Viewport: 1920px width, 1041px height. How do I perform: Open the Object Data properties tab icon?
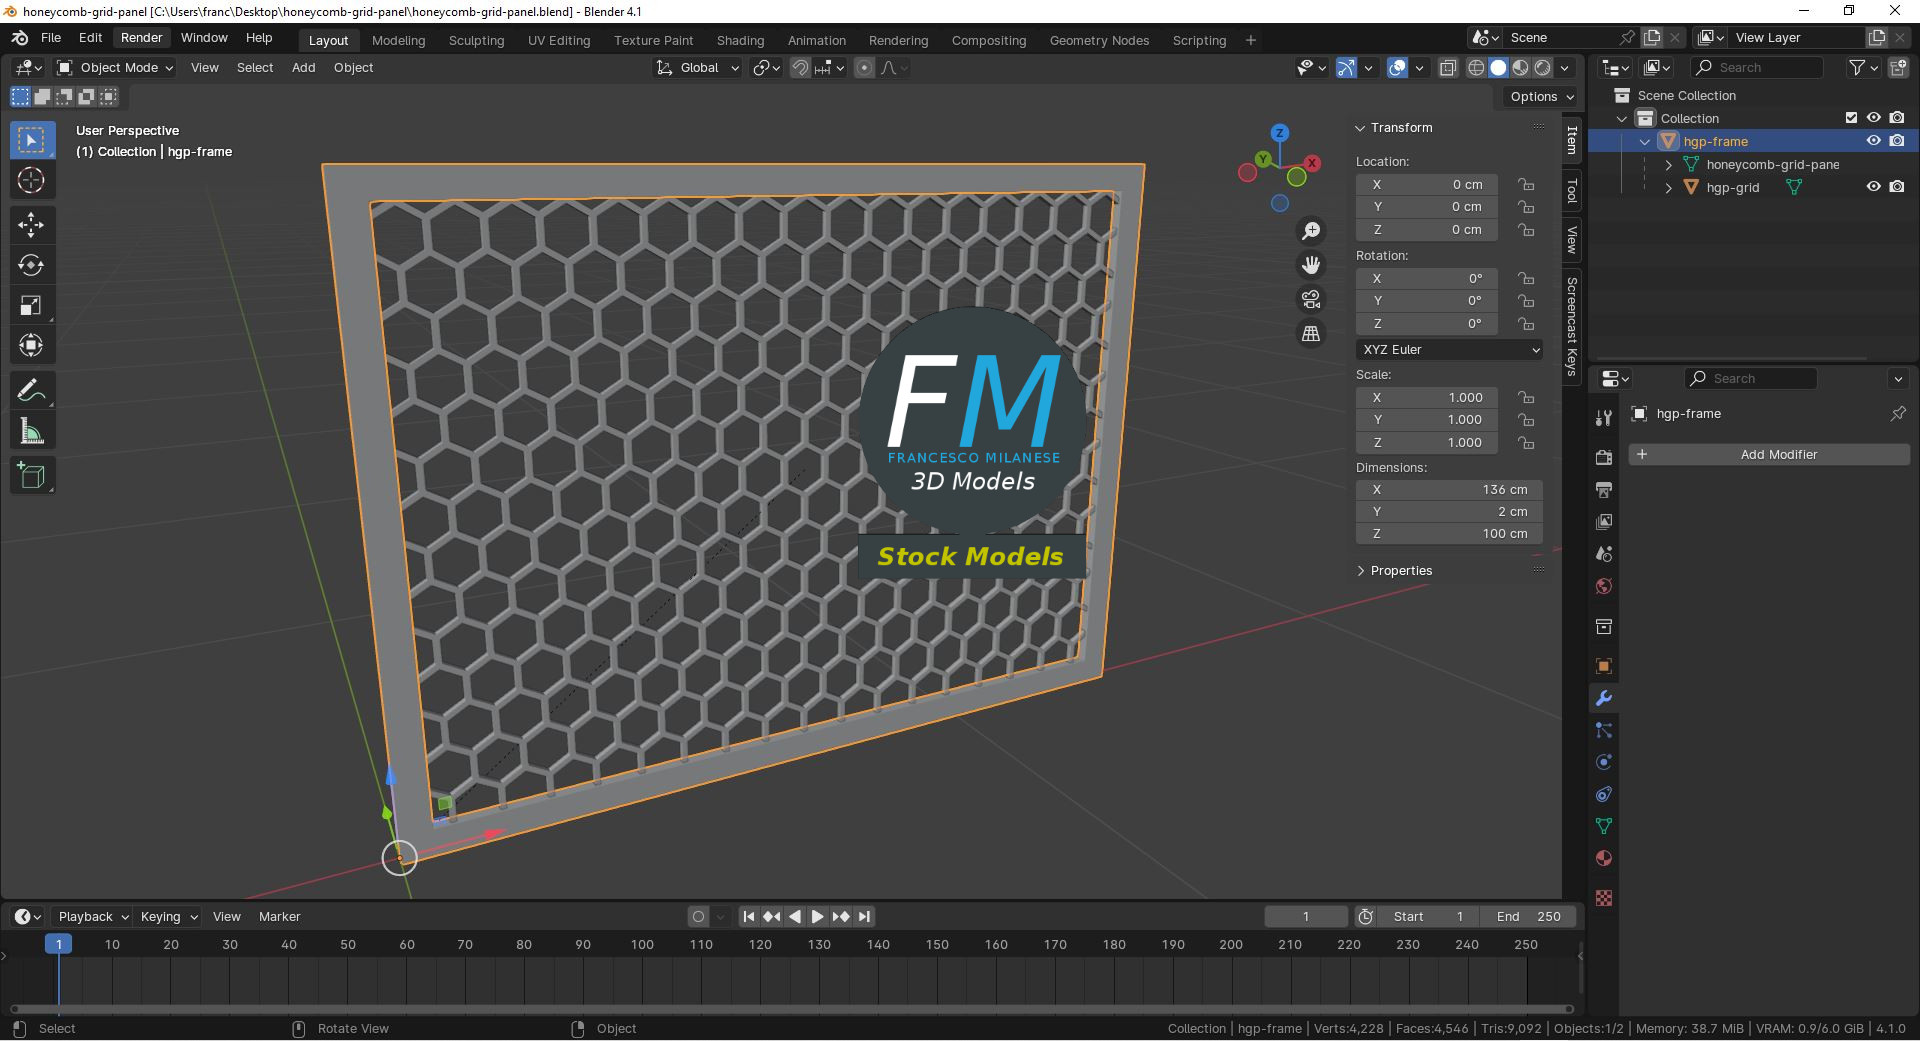point(1604,826)
